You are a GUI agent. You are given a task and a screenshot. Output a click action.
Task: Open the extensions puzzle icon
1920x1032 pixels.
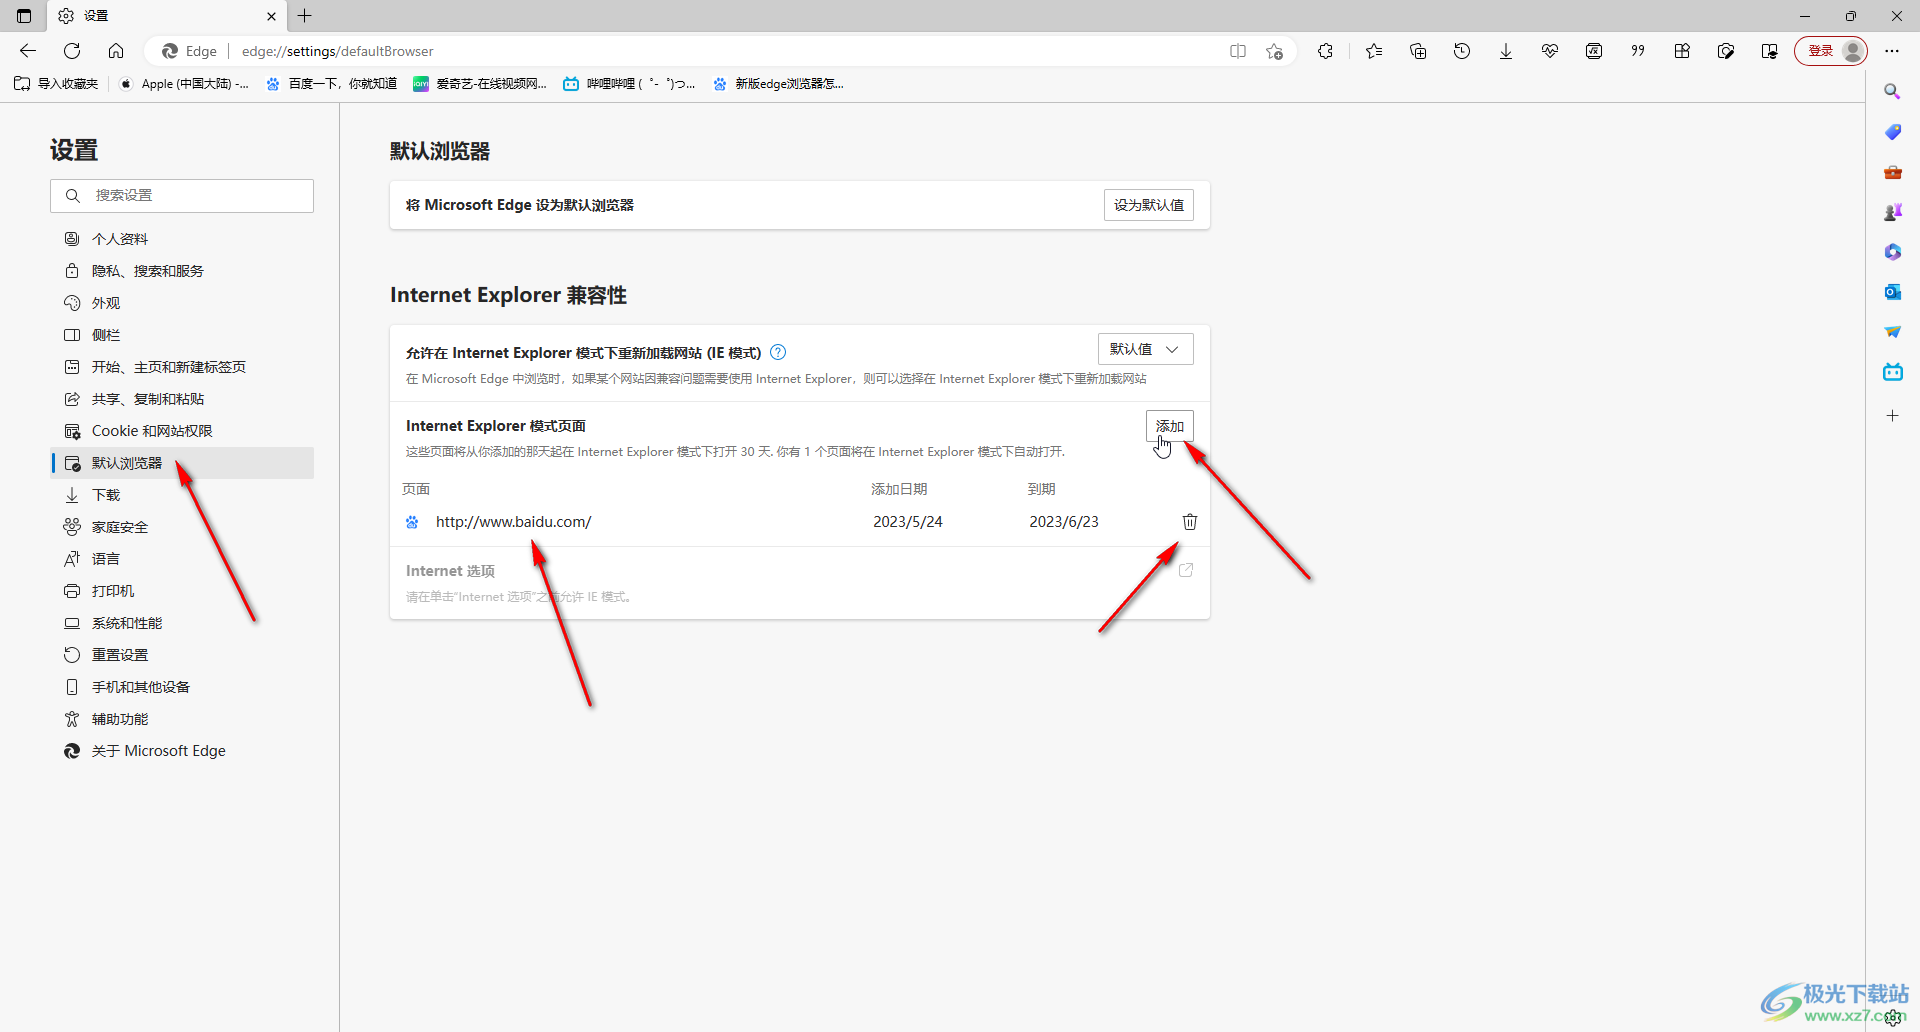tap(1326, 51)
